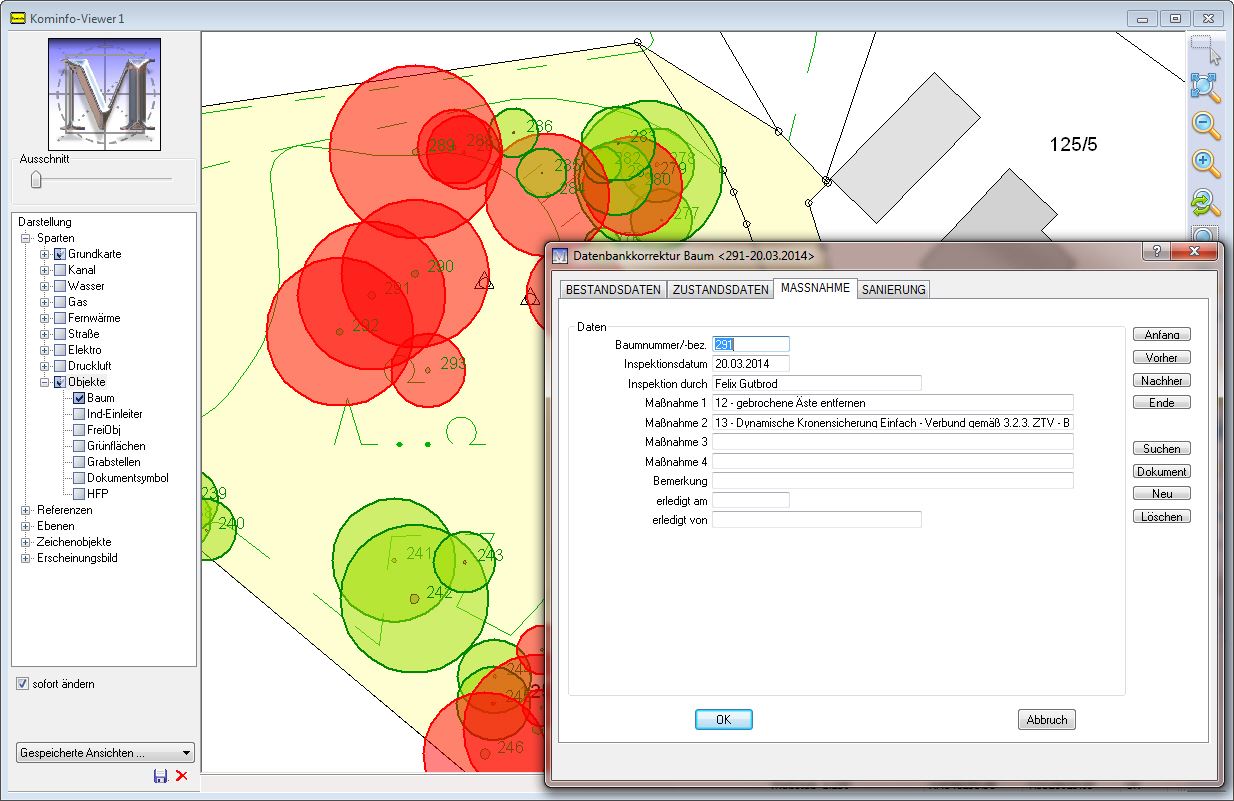1234x801 pixels.
Task: Click the Nachher navigation button
Action: [1161, 380]
